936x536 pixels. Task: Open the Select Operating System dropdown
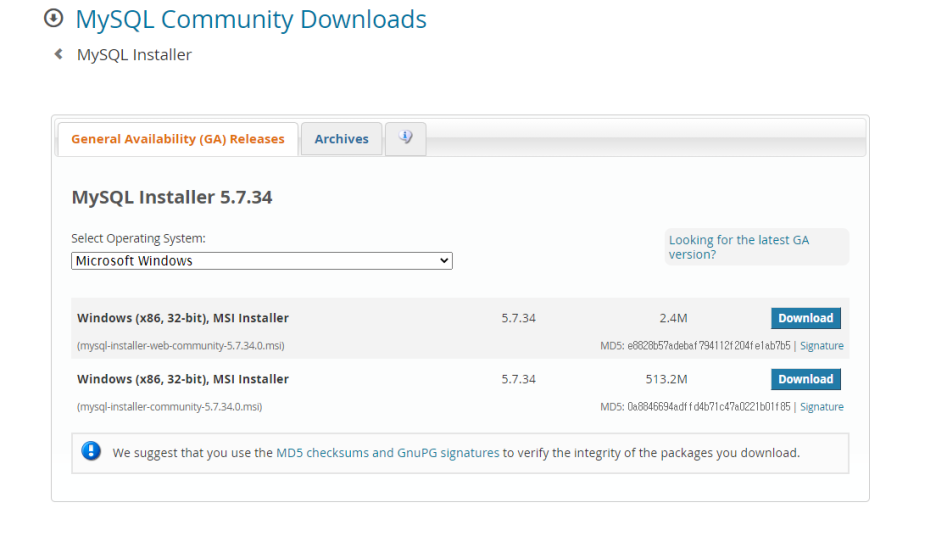click(261, 261)
